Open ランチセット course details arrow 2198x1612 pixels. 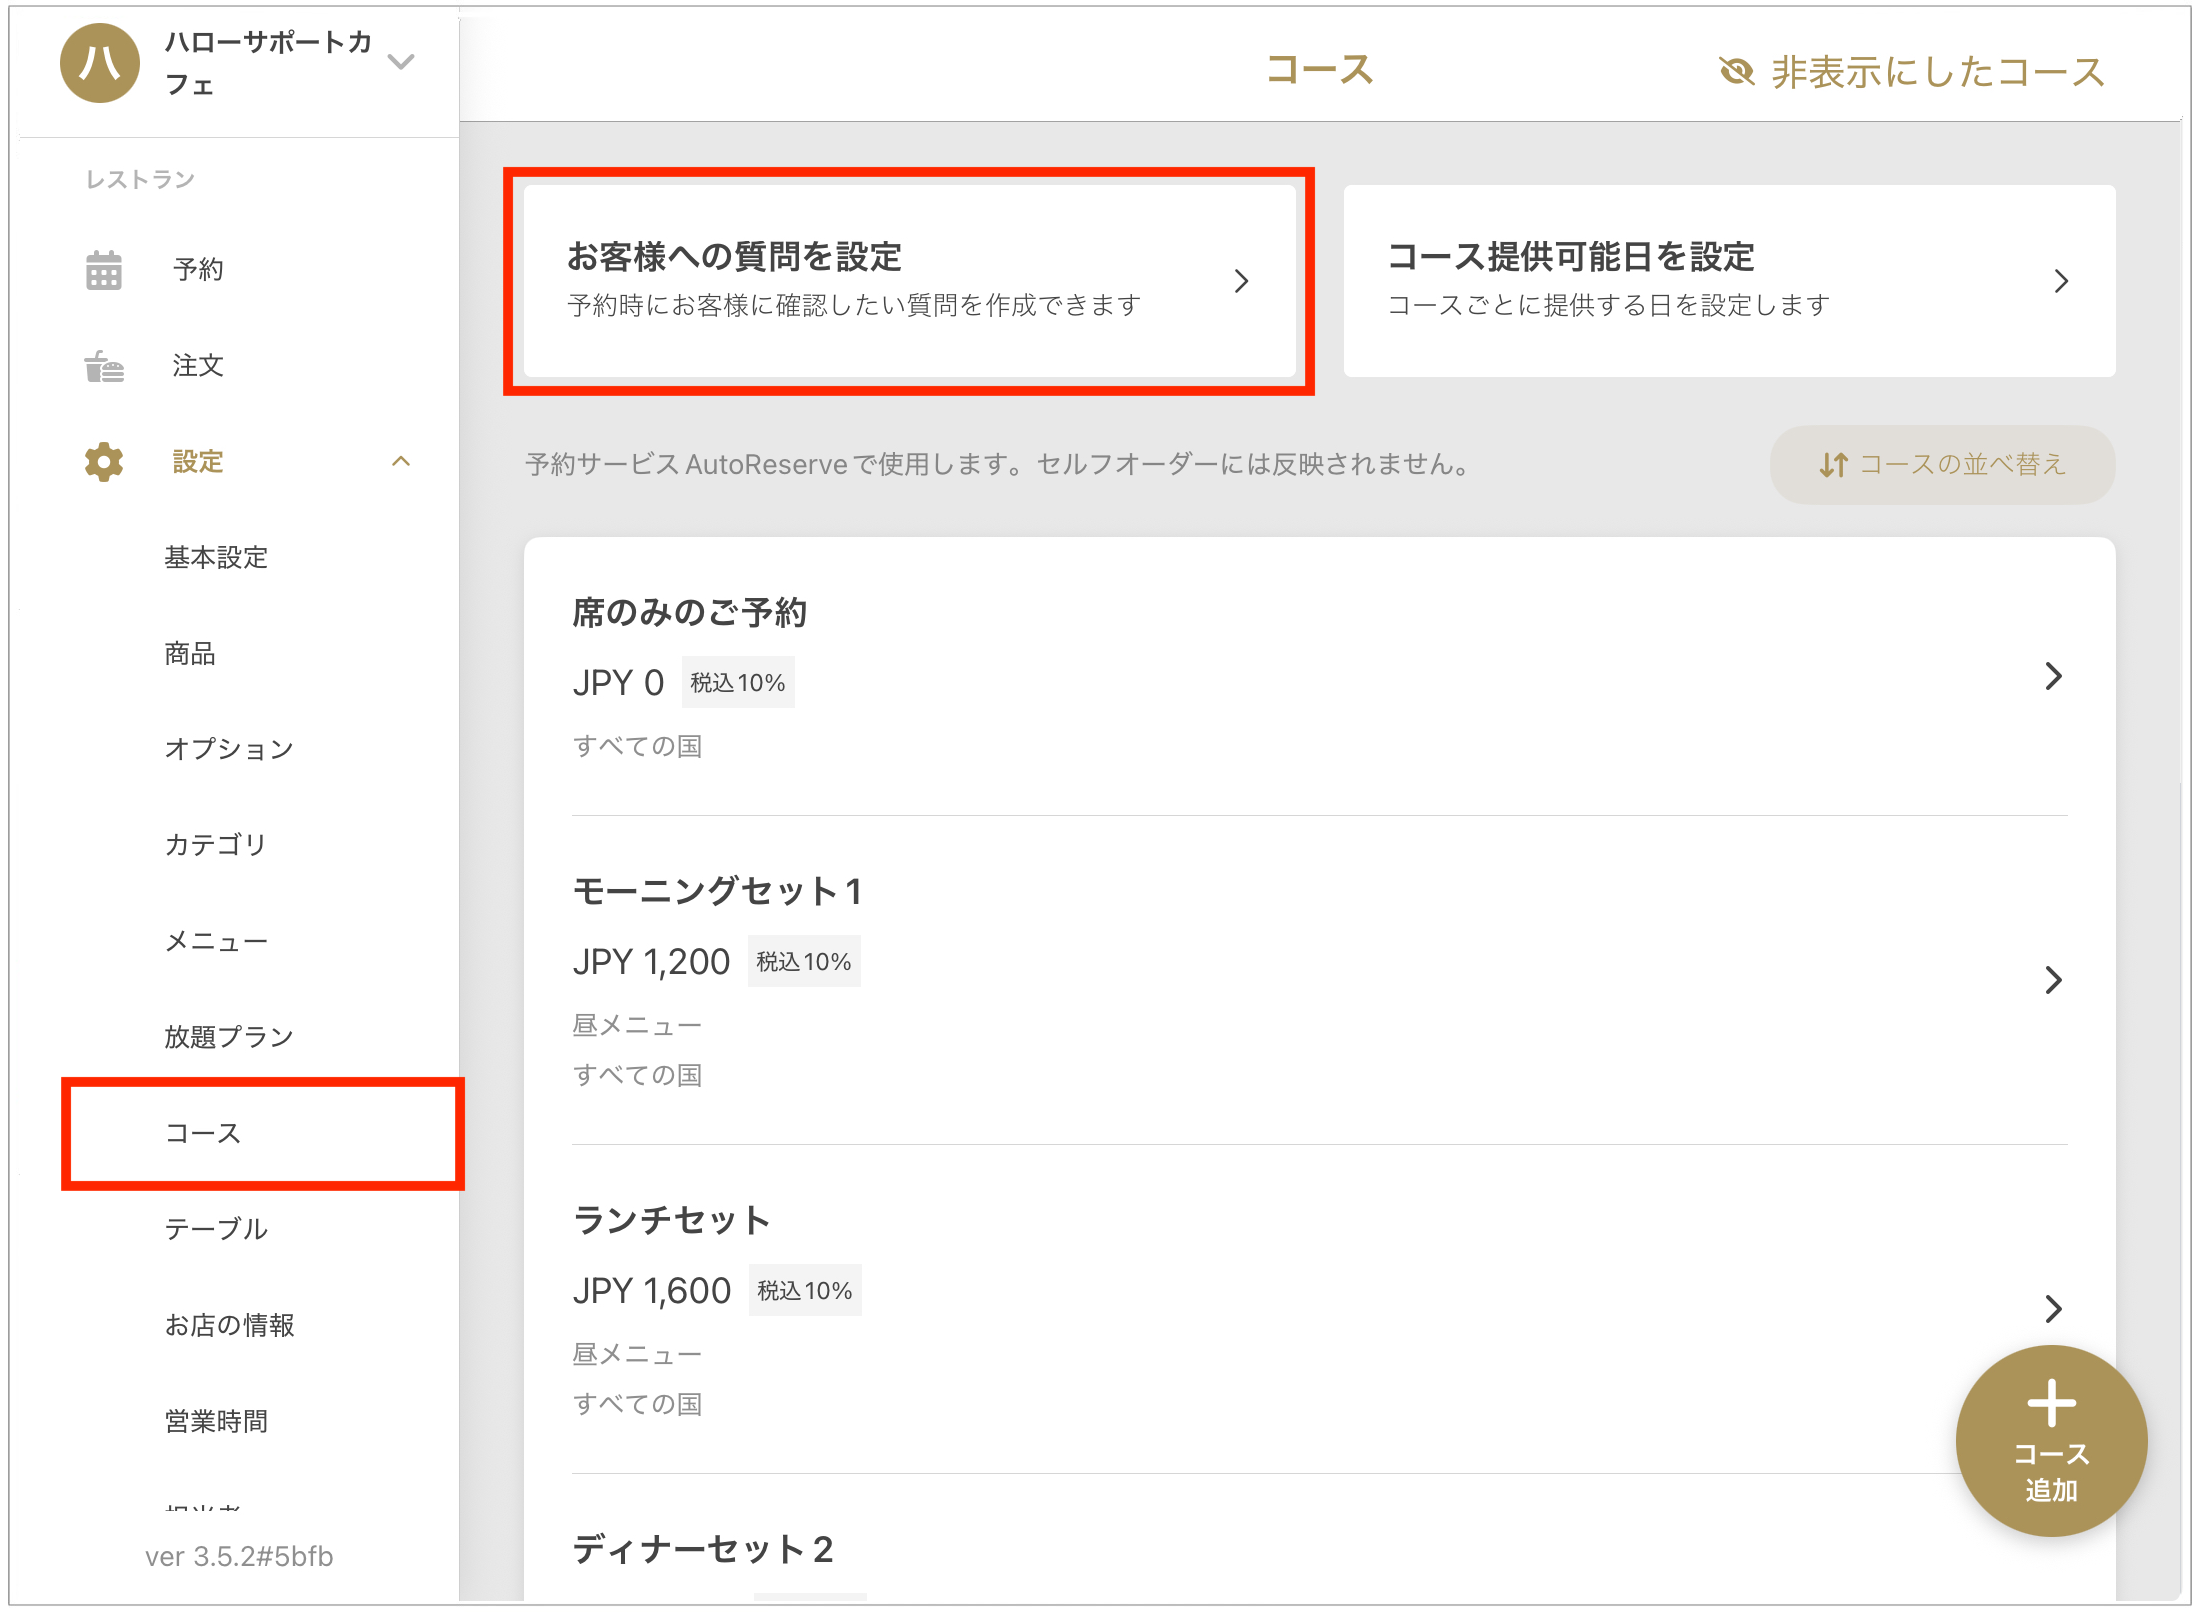tap(2053, 1309)
